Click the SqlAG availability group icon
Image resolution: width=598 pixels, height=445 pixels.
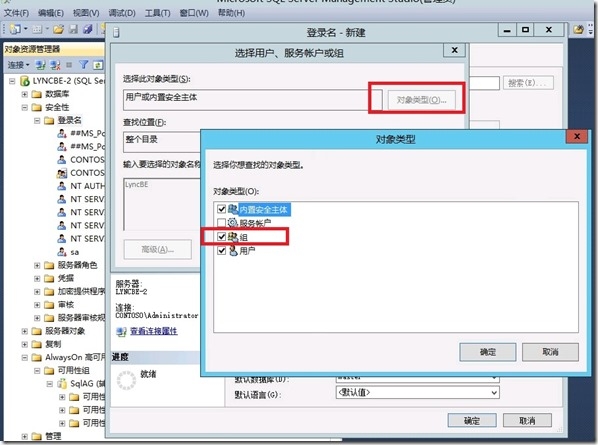tap(62, 383)
